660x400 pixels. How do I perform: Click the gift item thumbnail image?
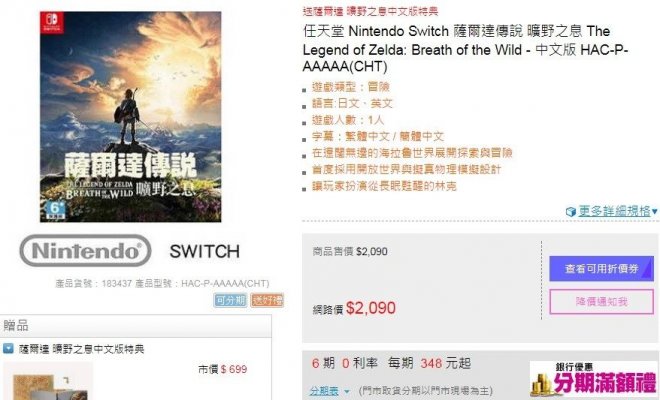tap(48, 381)
